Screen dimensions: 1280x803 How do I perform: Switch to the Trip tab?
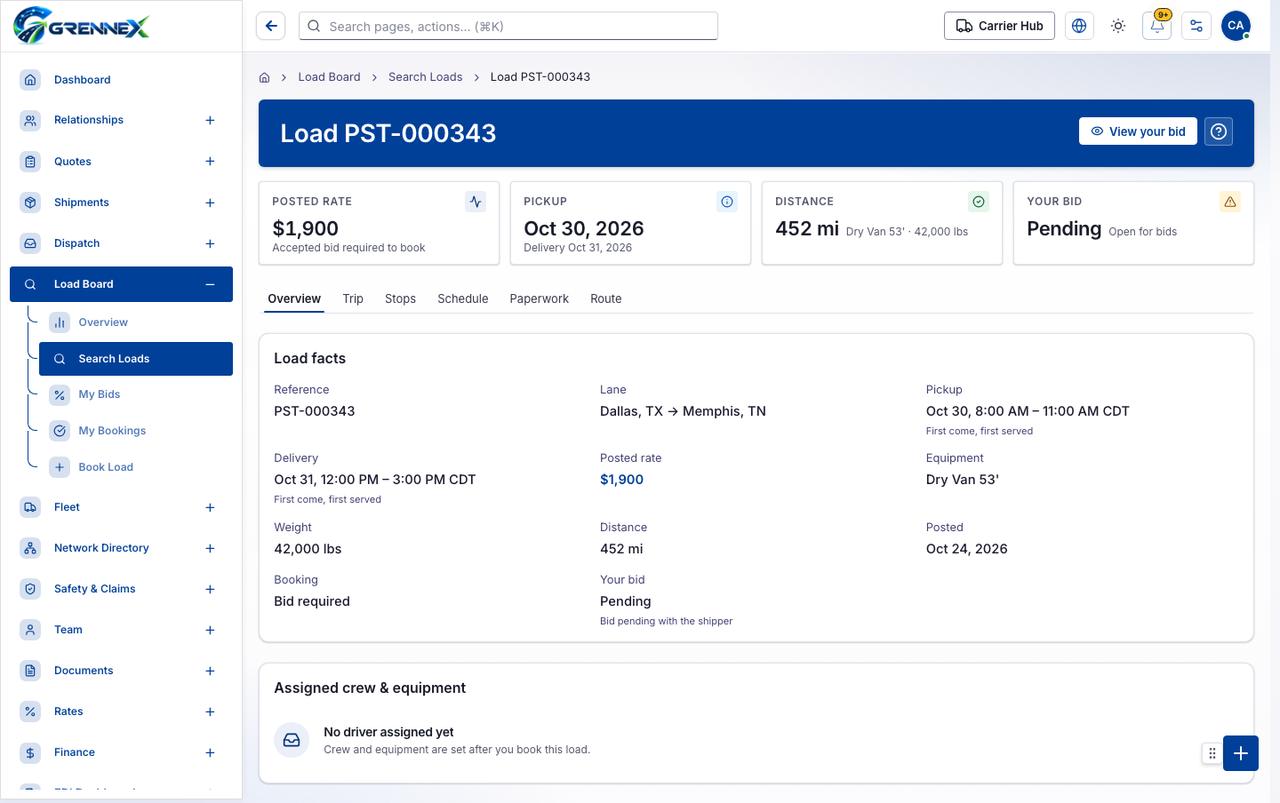[353, 299]
